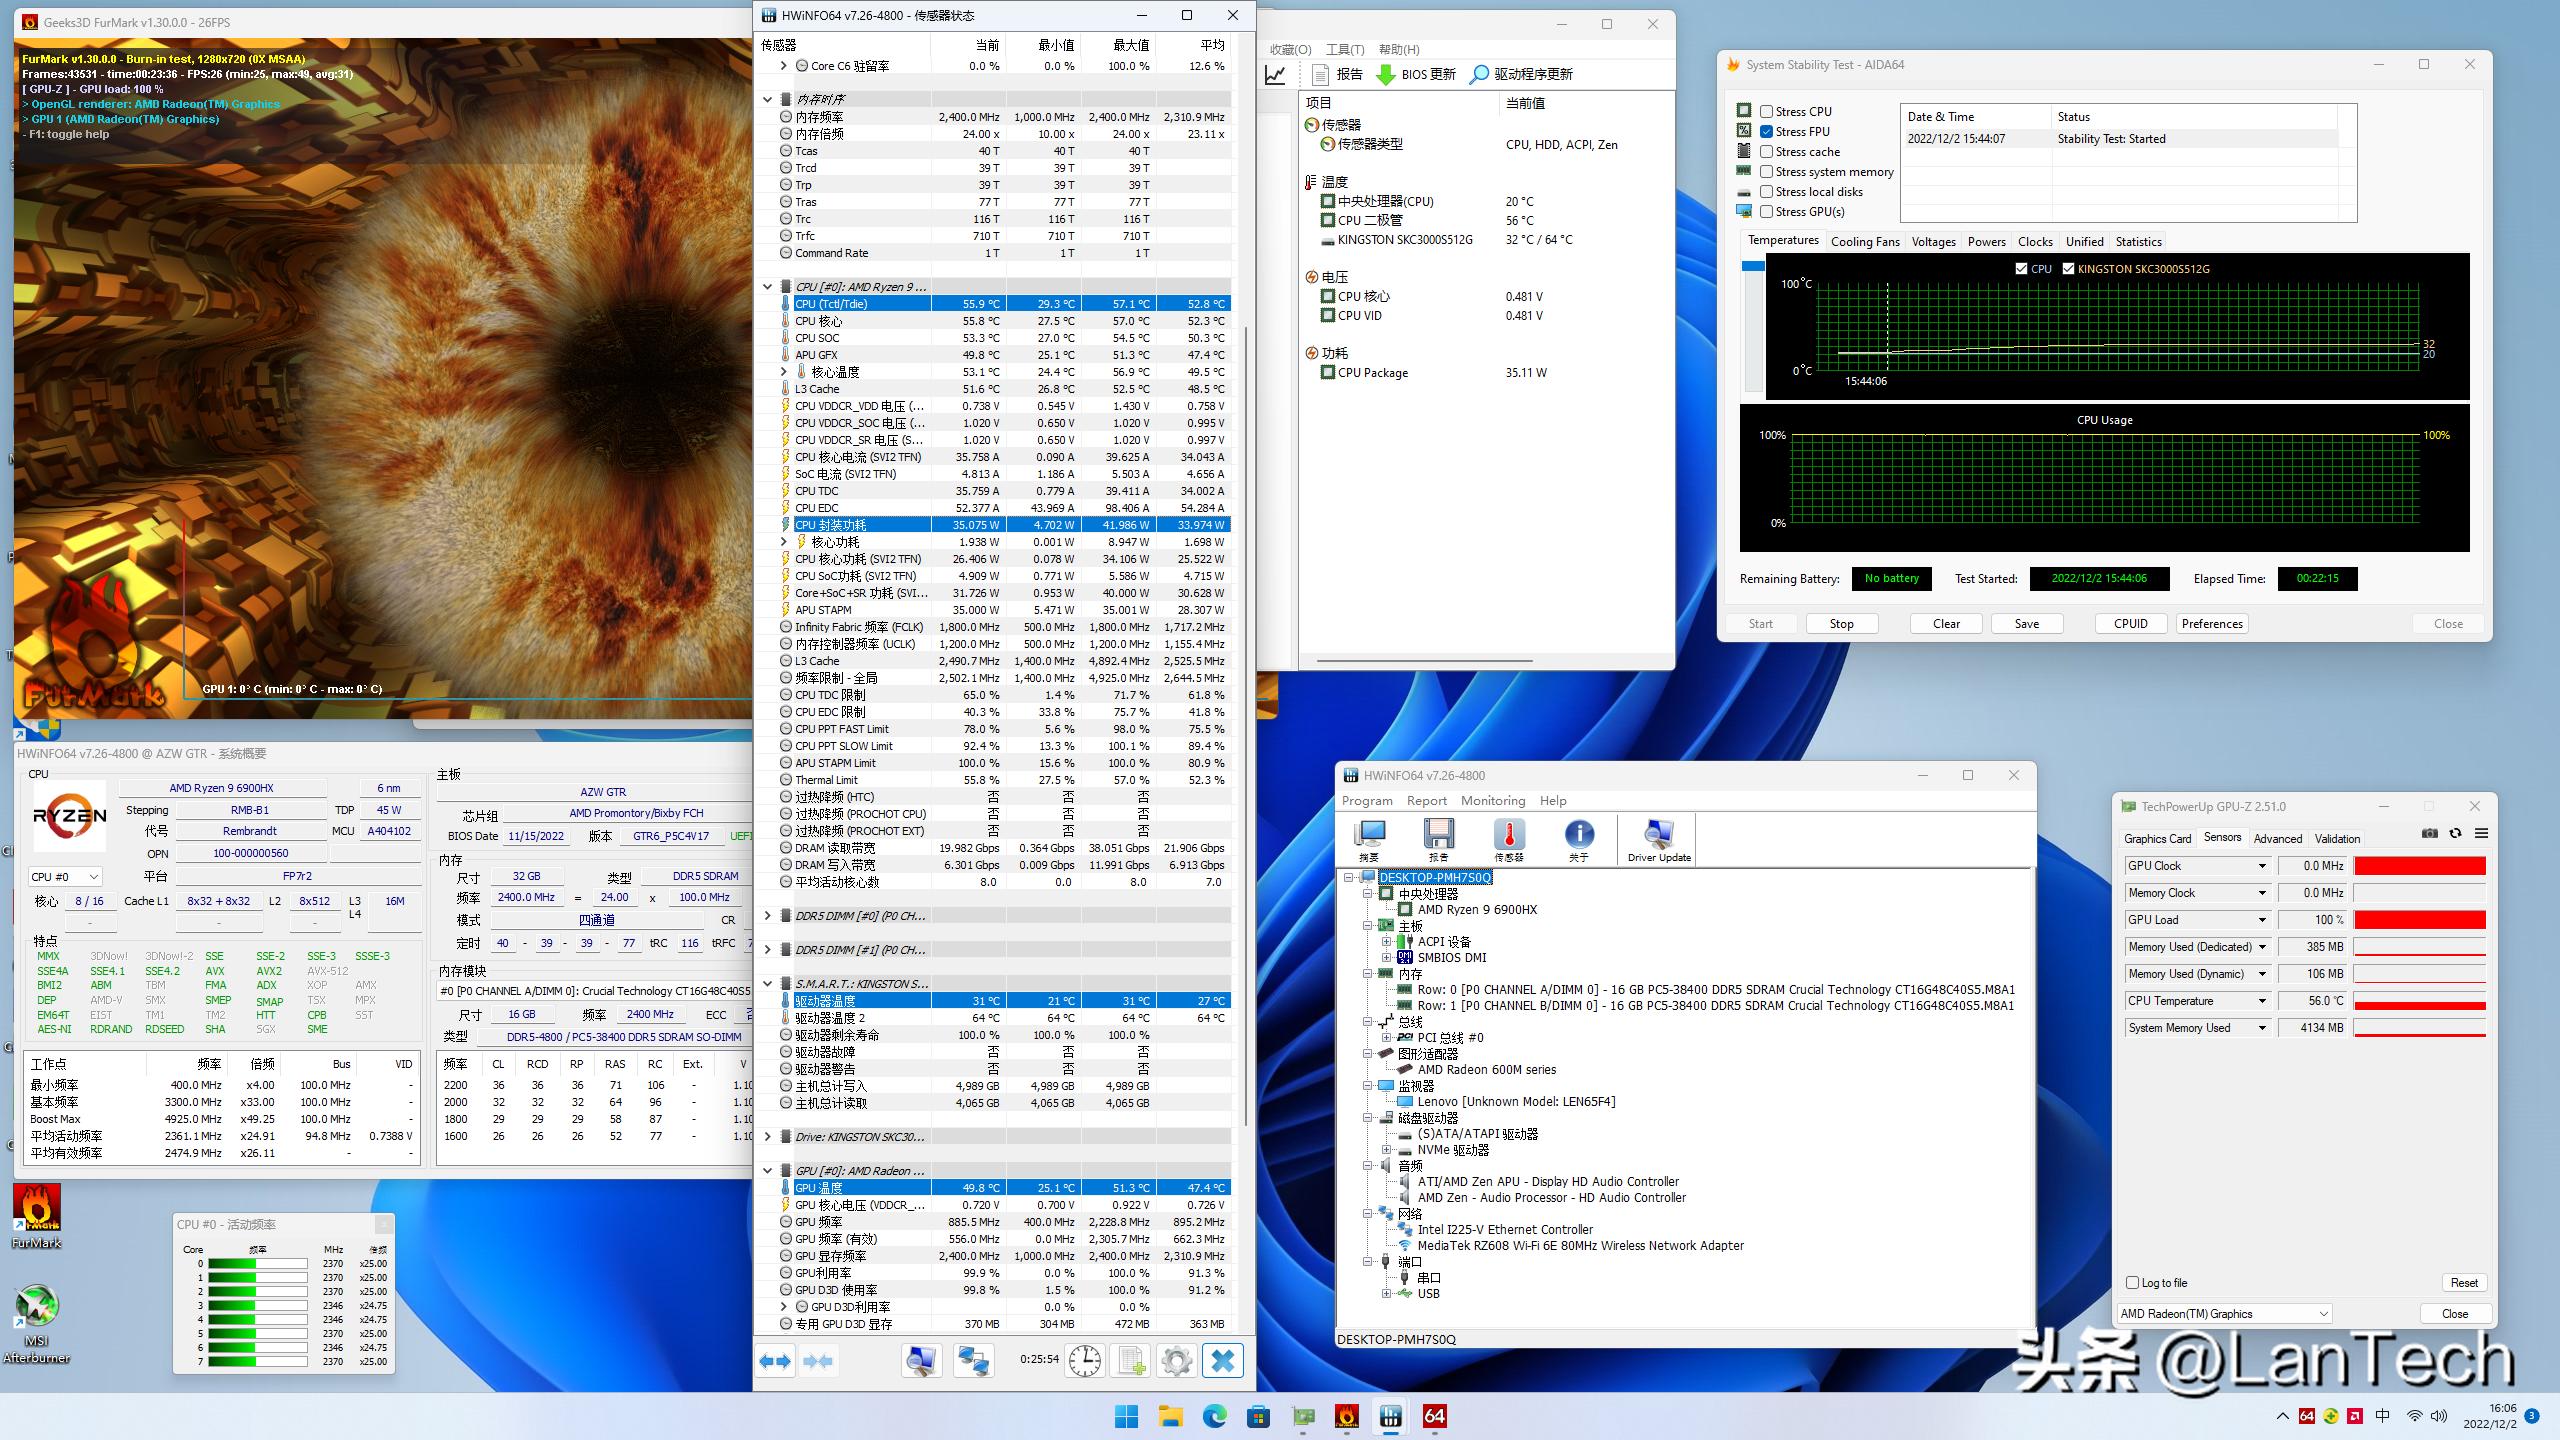The image size is (2560, 1440).
Task: Click the log file icon with green plus
Action: pos(1131,1361)
